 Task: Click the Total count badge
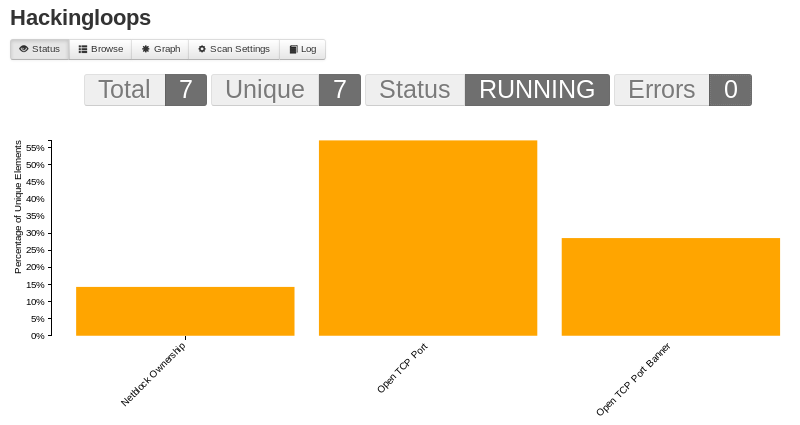(x=185, y=90)
